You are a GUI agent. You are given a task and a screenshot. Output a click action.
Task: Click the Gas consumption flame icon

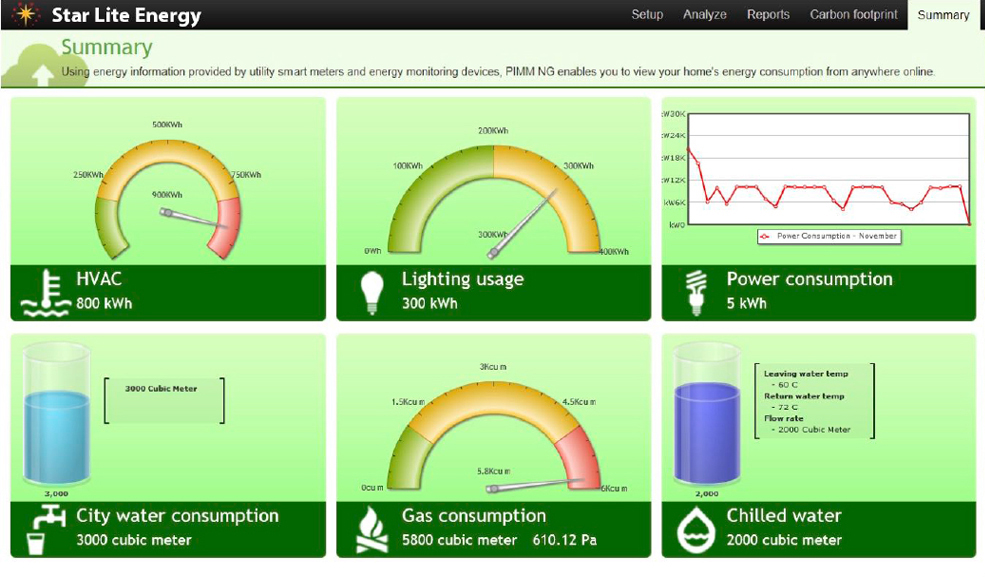[371, 529]
